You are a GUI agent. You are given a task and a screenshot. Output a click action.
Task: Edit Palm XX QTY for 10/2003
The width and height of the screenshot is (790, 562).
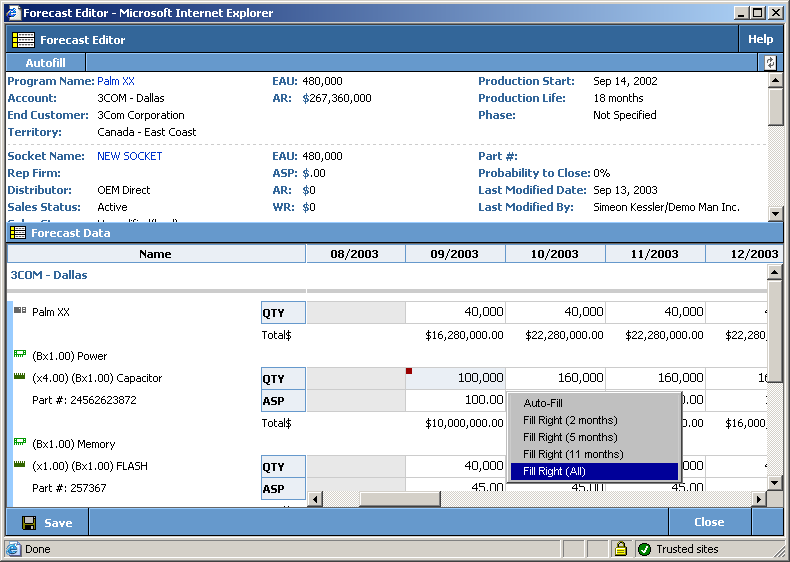pyautogui.click(x=555, y=313)
